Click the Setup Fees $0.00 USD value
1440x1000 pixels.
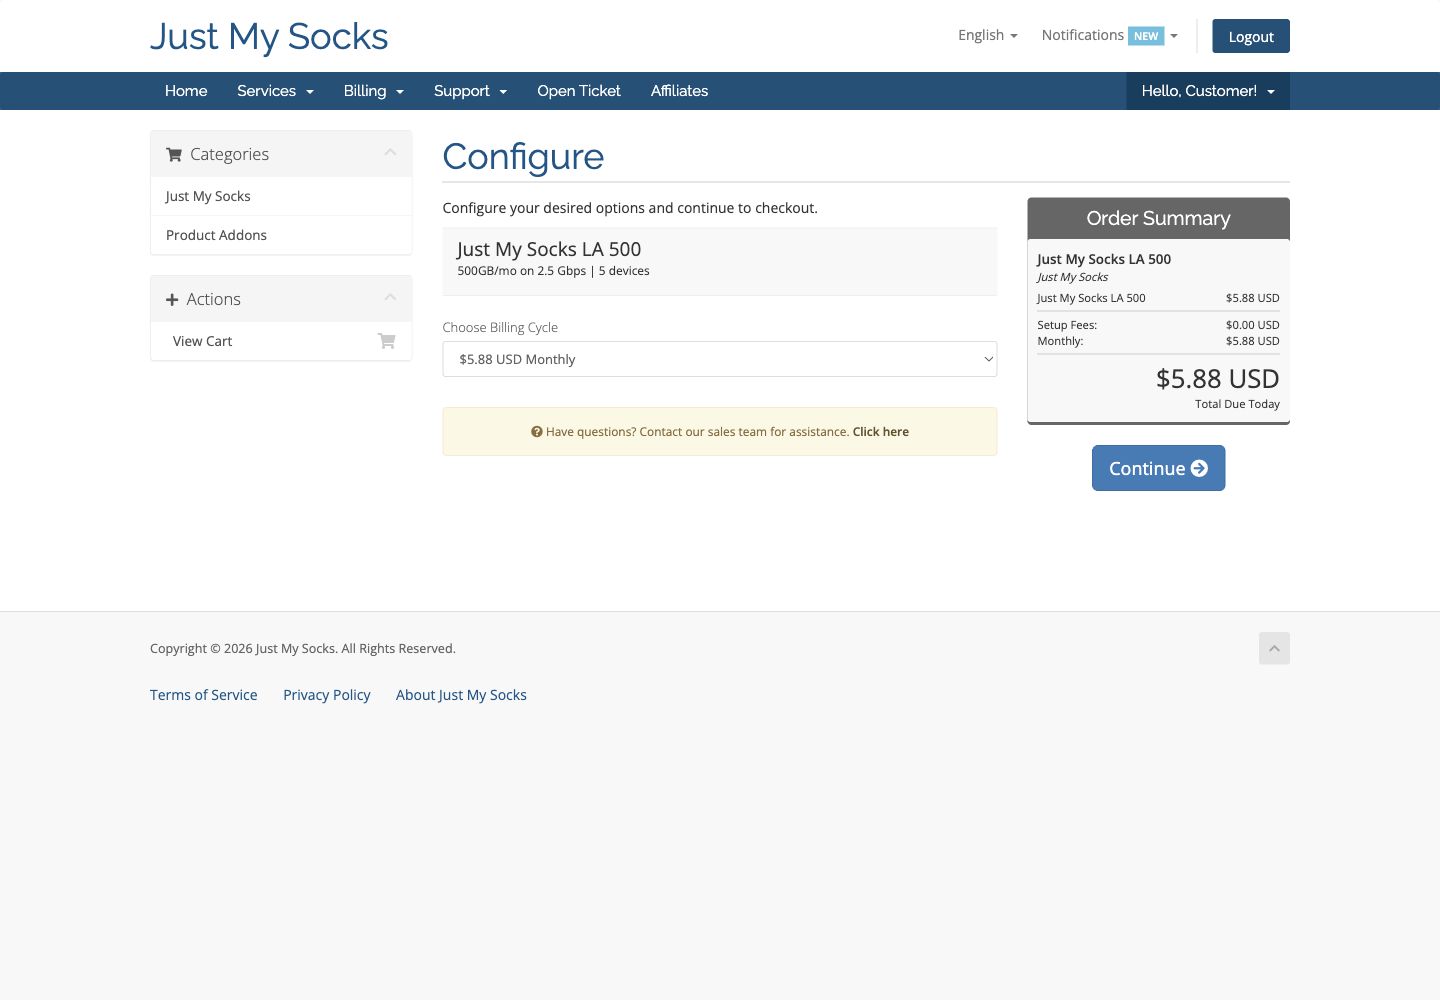1252,325
